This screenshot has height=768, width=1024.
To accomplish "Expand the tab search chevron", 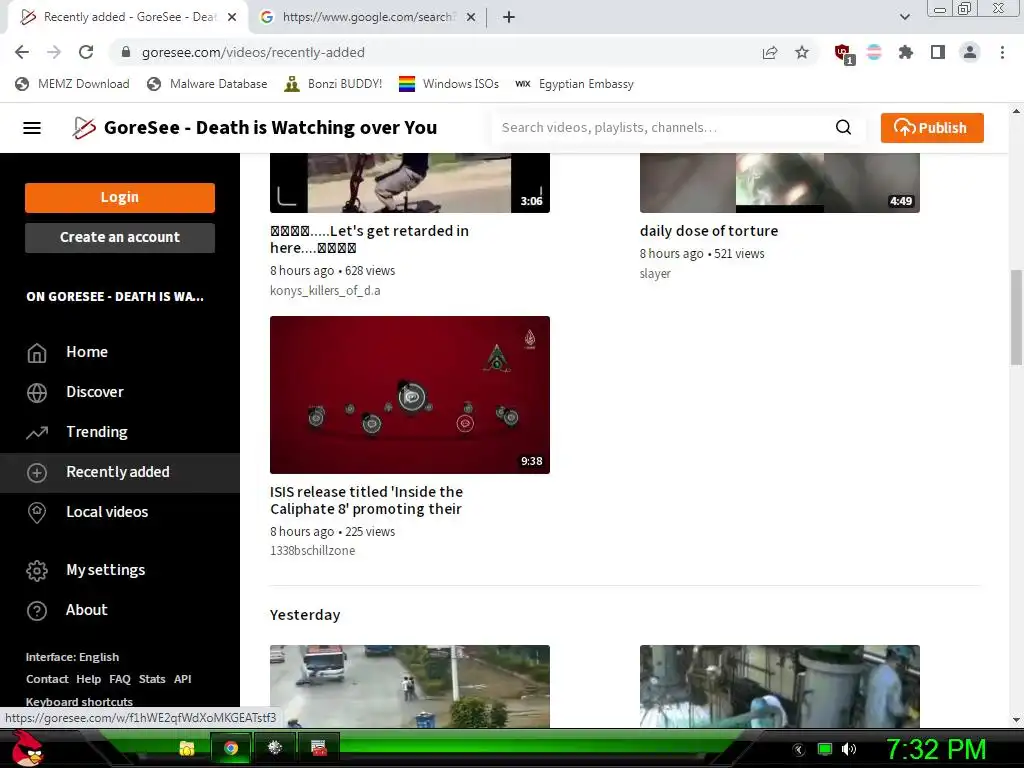I will [904, 18].
